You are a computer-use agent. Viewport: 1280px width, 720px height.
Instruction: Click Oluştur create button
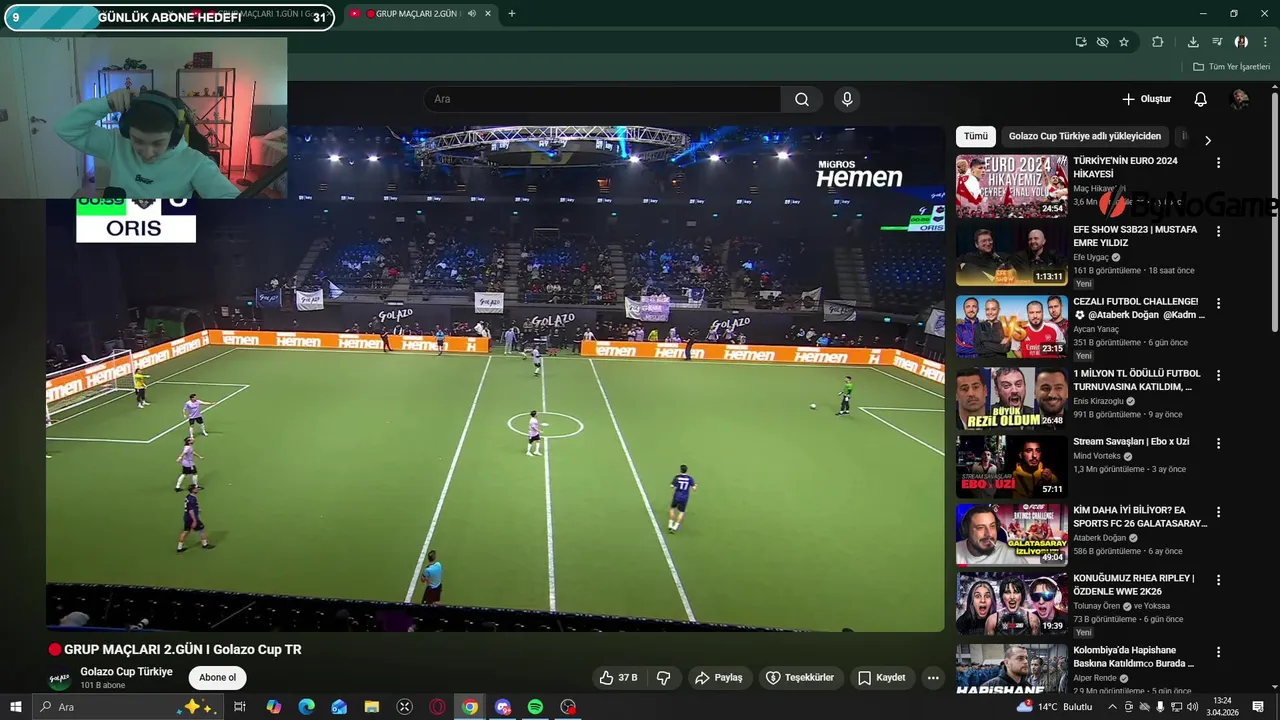point(1146,99)
